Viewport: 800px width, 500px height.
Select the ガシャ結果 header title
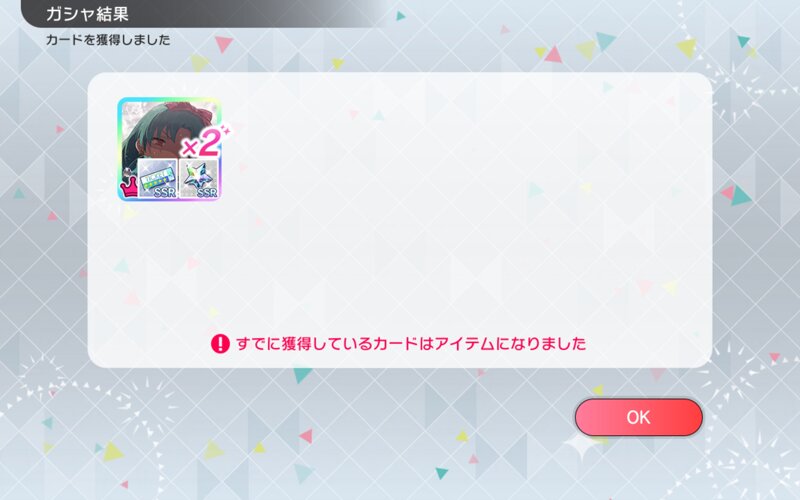[x=87, y=14]
